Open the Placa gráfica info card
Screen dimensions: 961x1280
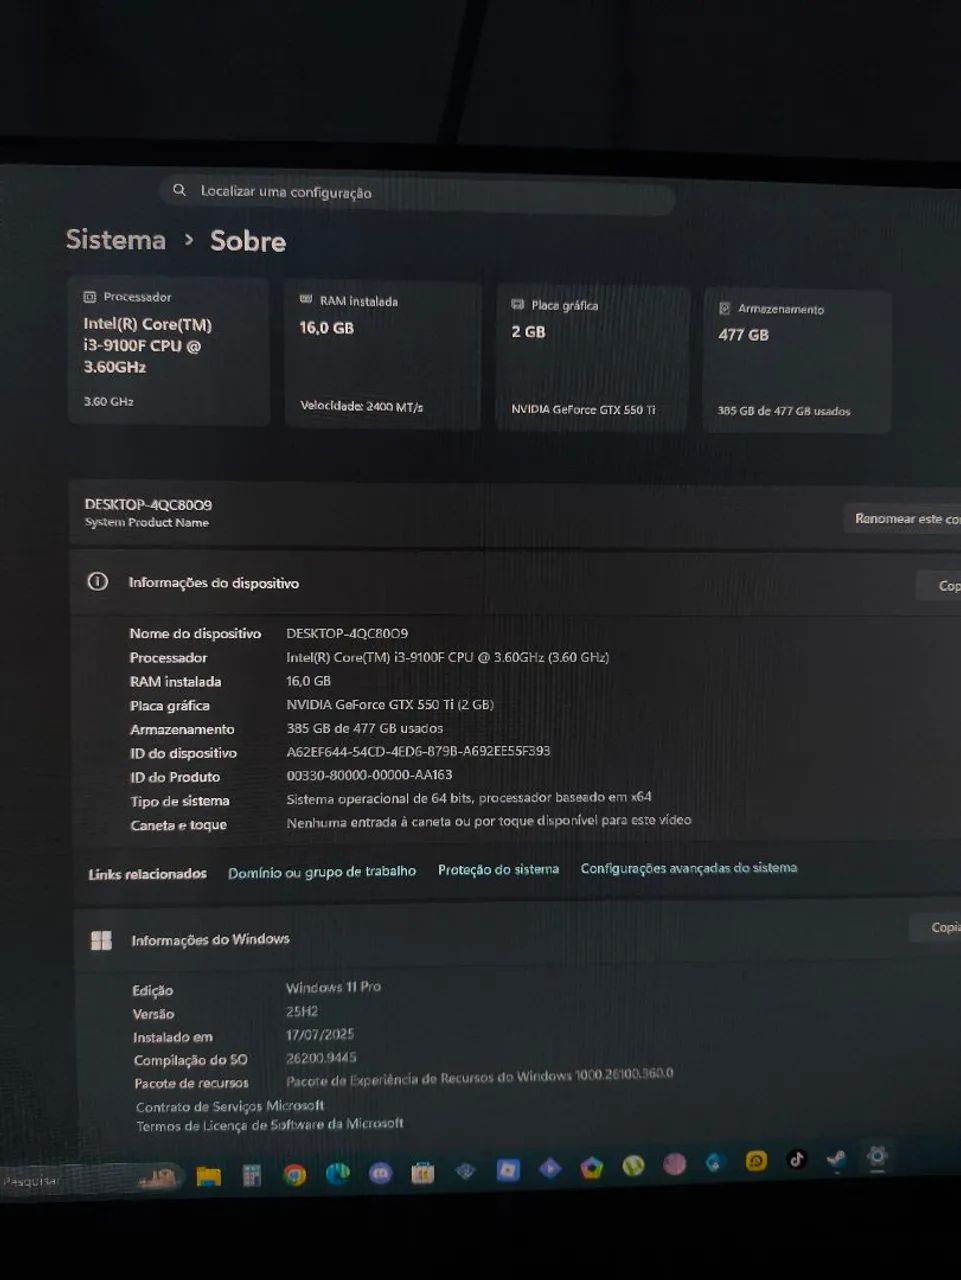pyautogui.click(x=593, y=358)
